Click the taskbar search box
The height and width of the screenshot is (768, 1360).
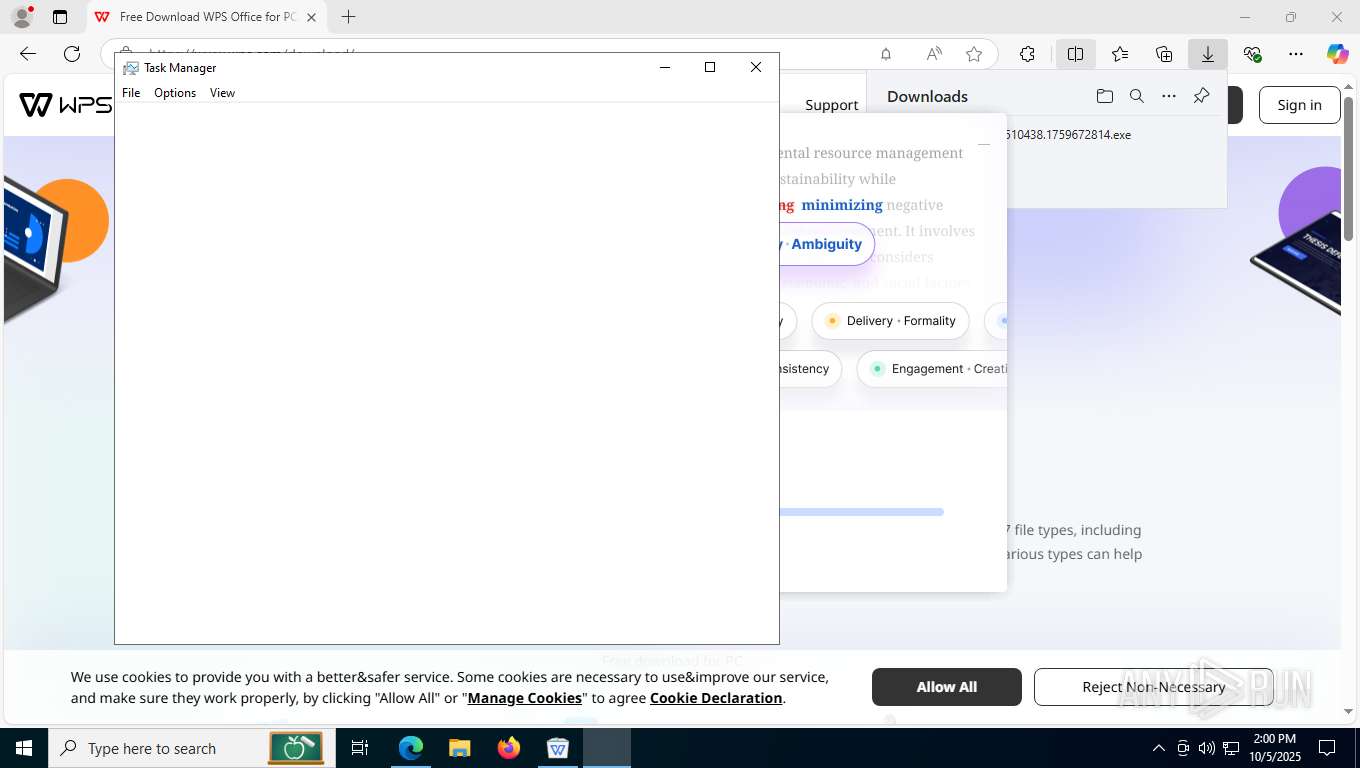(x=190, y=748)
